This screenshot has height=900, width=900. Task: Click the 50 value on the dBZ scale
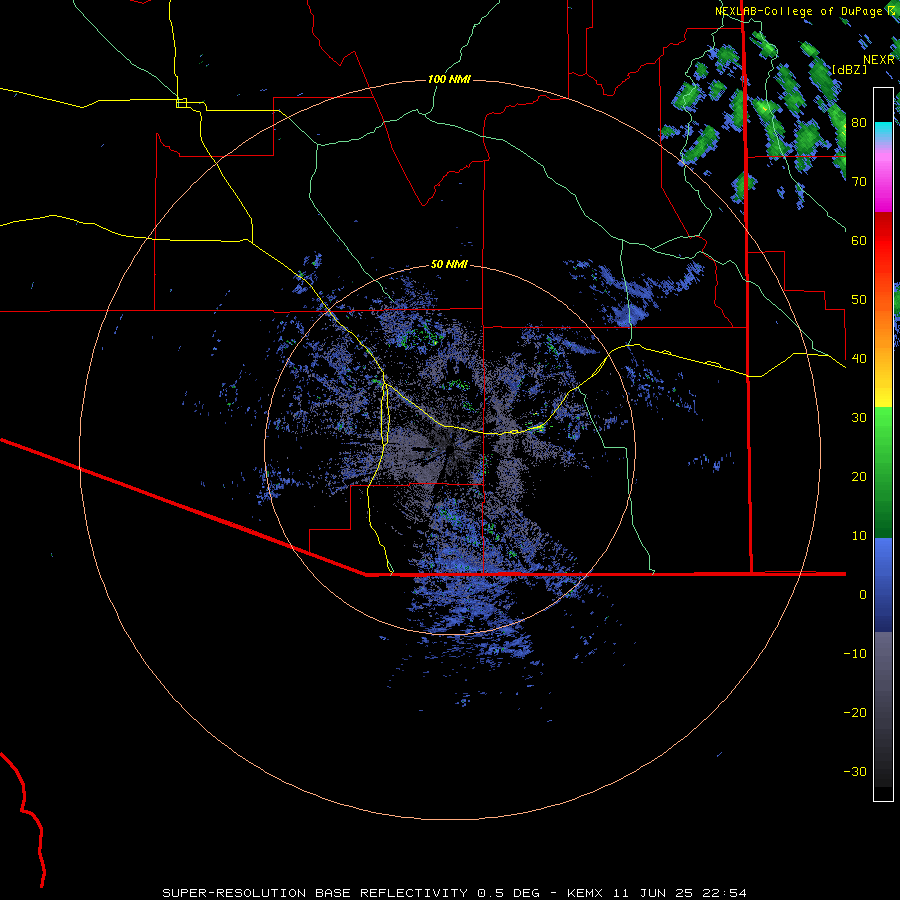859,300
